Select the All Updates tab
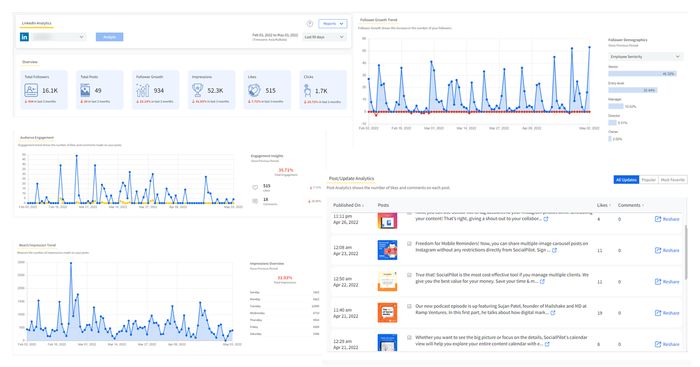Screen dimensions: 700x367 tap(626, 179)
